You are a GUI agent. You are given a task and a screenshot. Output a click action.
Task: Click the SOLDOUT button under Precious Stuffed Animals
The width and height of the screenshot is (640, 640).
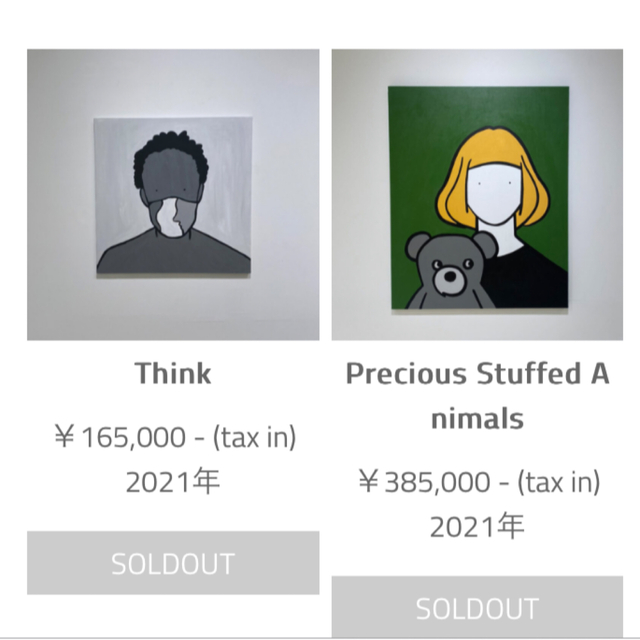(477, 607)
